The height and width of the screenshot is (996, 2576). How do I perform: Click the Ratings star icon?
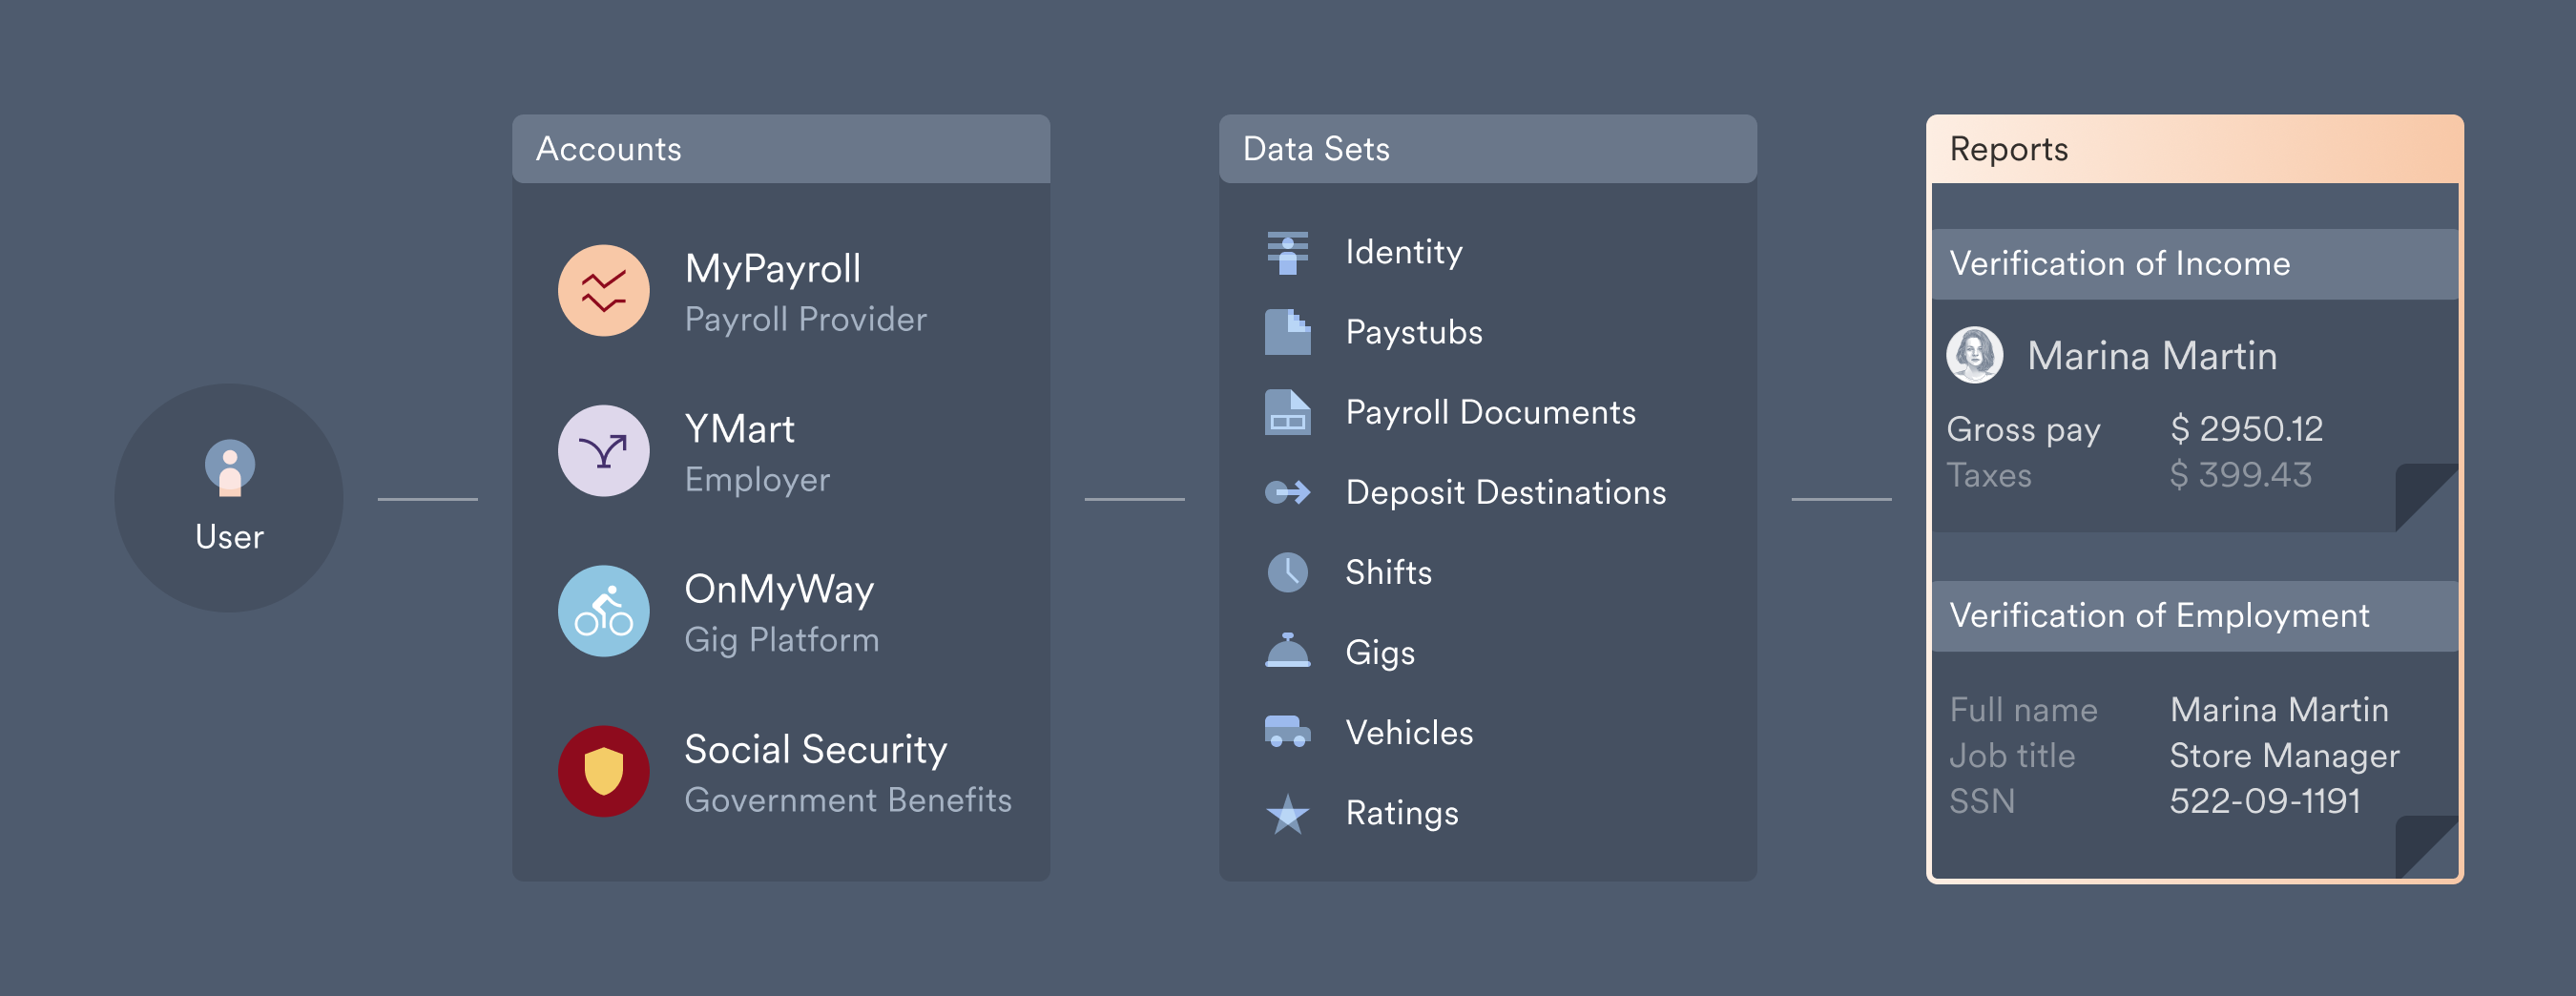click(x=1287, y=813)
